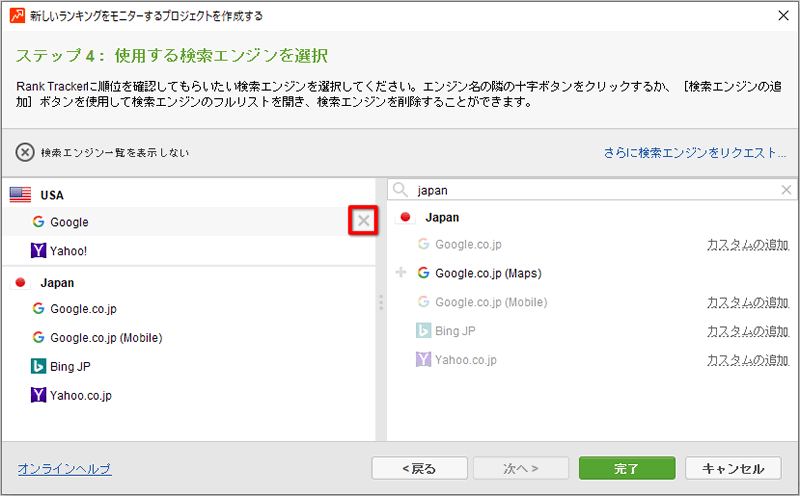Hide the search engine list with circled X
Viewport: 800px width, 496px height.
[25, 153]
